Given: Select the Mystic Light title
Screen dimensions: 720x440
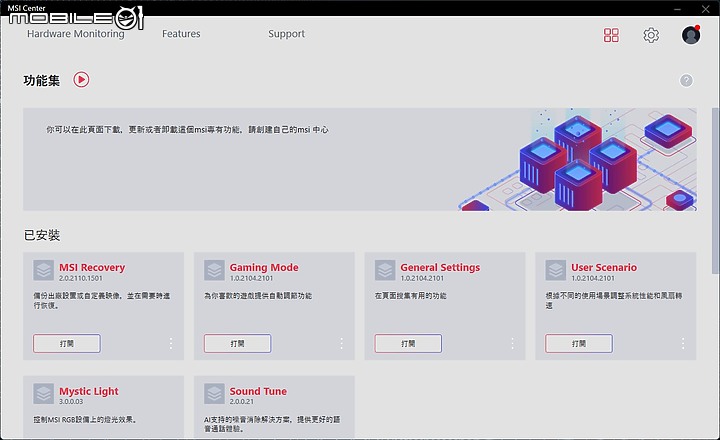Looking at the screenshot, I should [x=89, y=391].
